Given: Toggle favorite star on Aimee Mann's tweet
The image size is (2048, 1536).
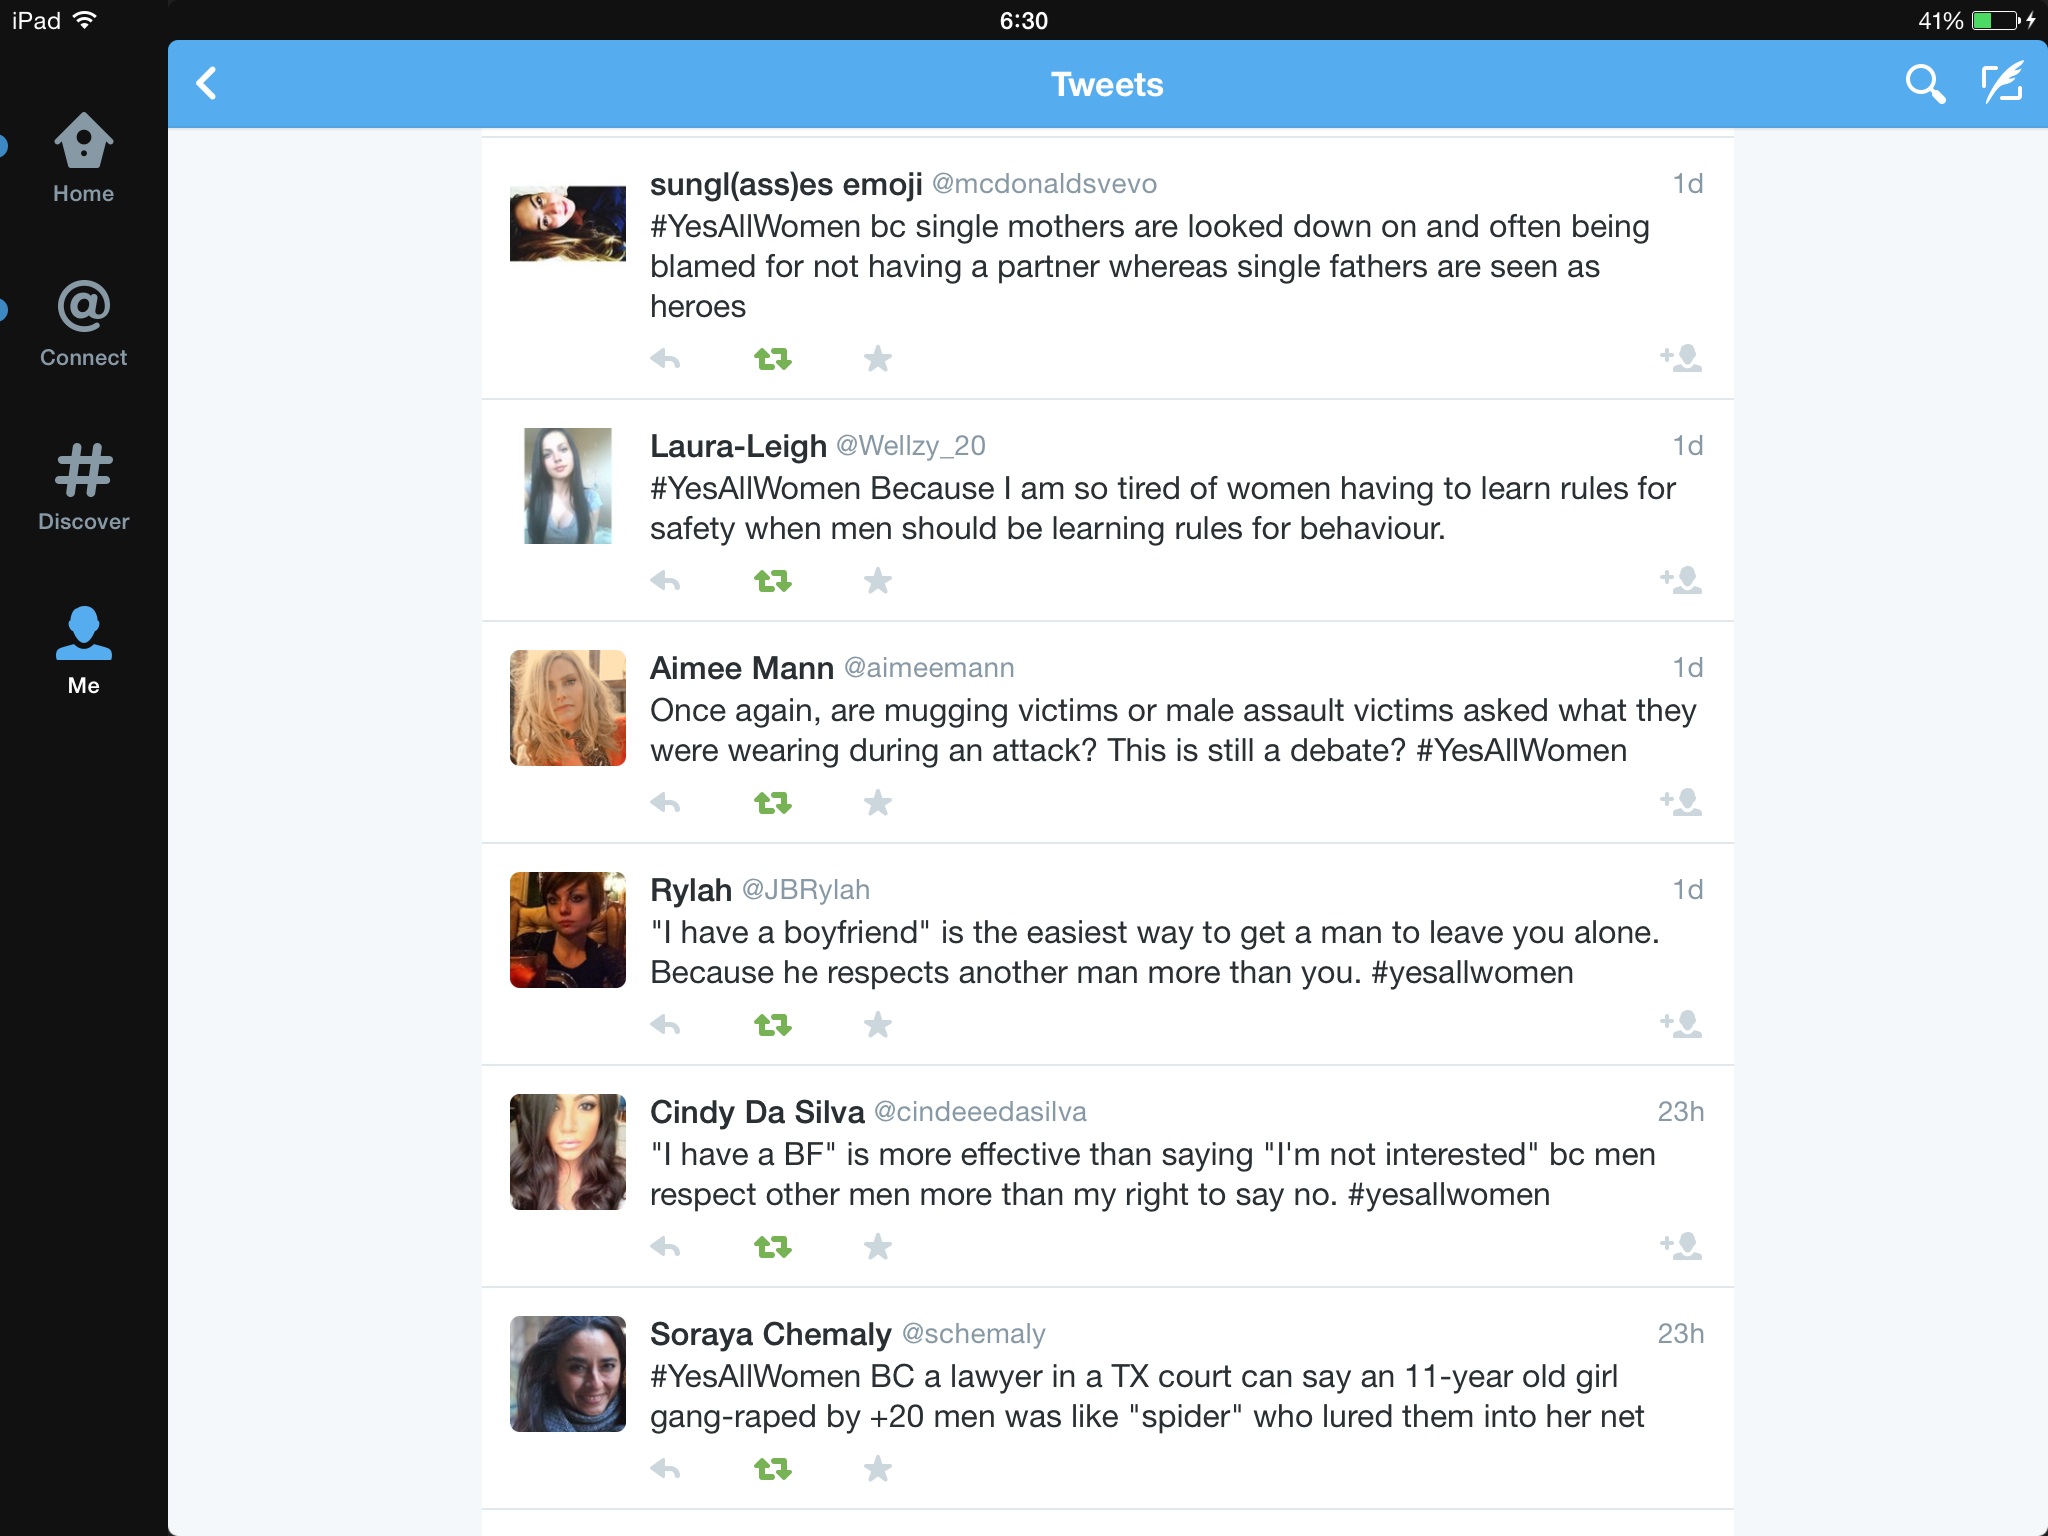Looking at the screenshot, I should click(878, 802).
